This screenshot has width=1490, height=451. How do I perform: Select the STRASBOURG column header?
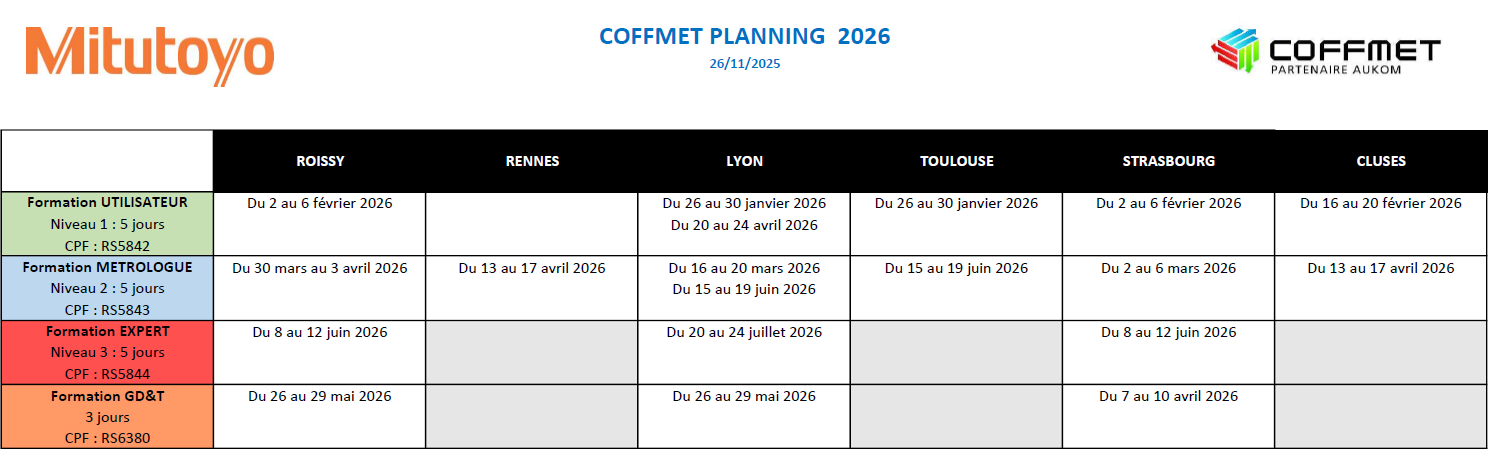1168,161
